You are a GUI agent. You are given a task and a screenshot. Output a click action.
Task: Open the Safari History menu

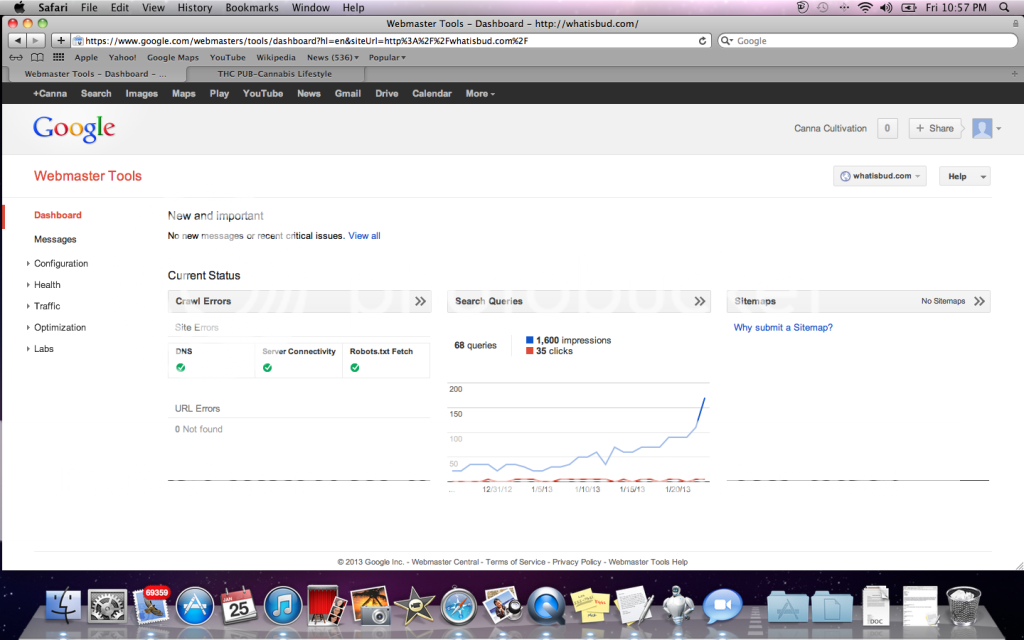click(195, 8)
